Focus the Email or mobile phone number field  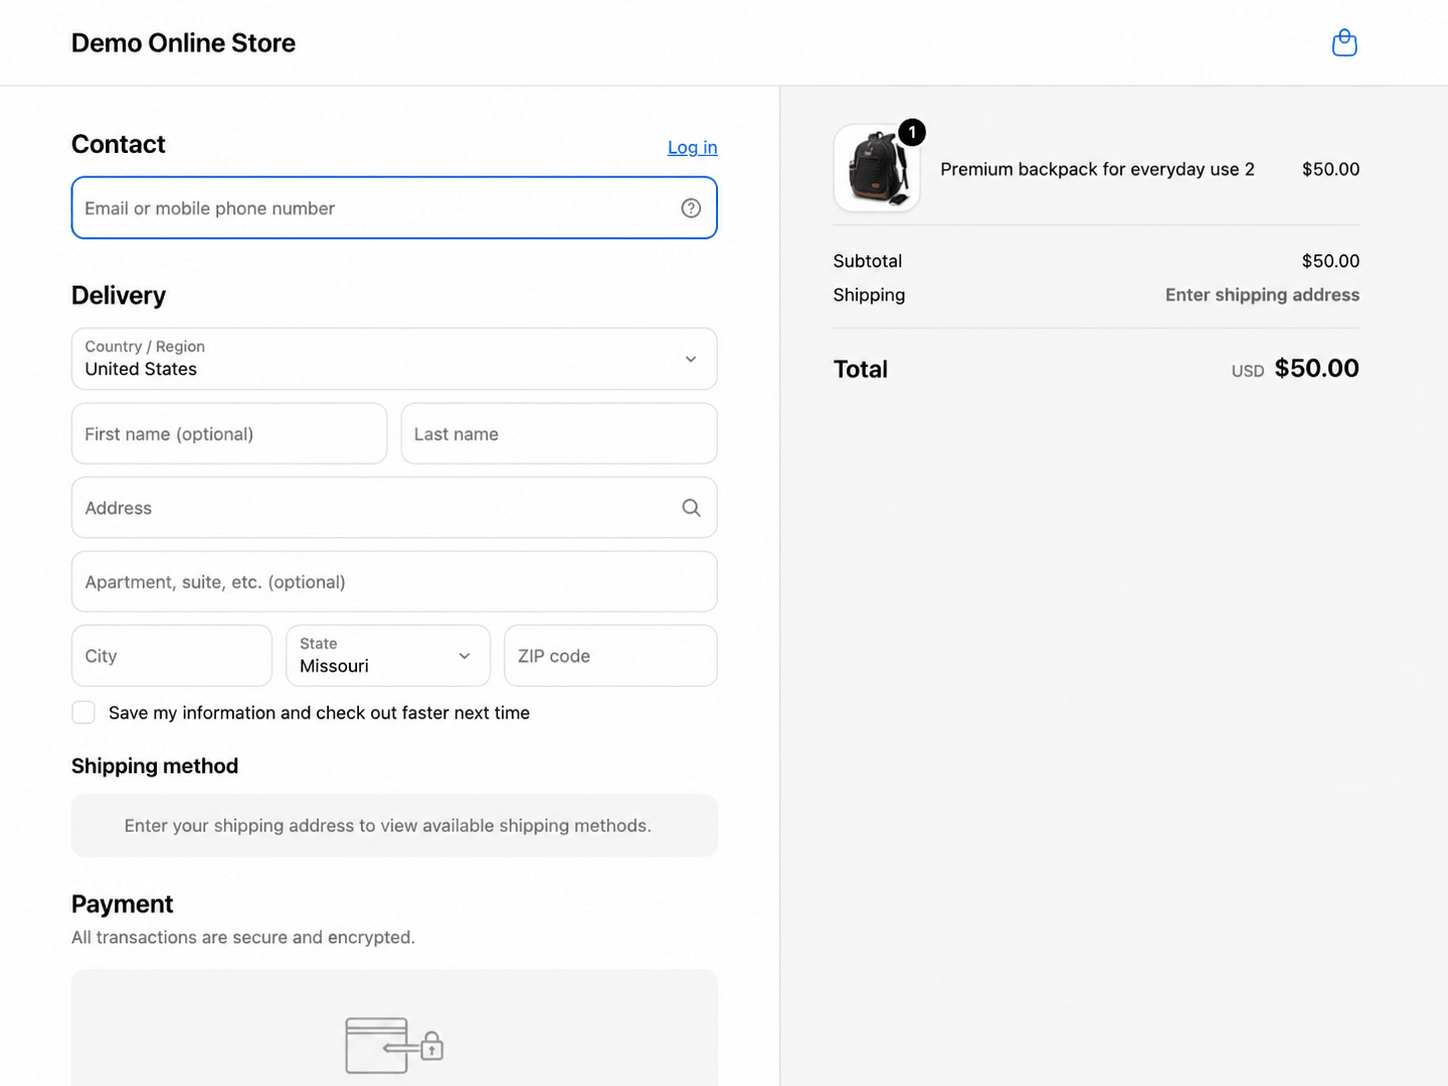pyautogui.click(x=394, y=208)
